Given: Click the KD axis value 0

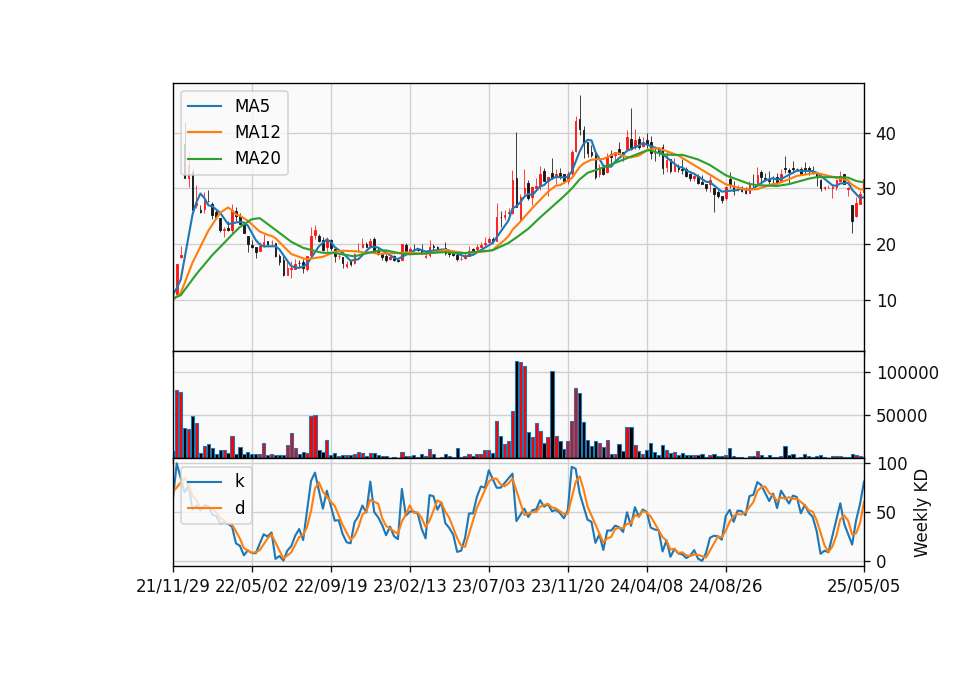Looking at the screenshot, I should 881,561.
